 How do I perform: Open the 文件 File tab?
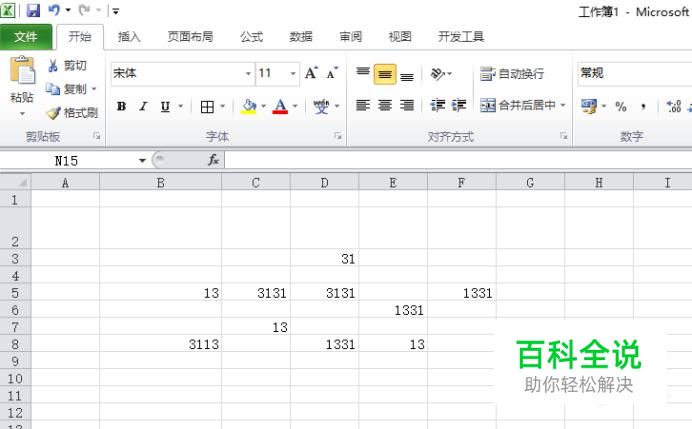26,36
